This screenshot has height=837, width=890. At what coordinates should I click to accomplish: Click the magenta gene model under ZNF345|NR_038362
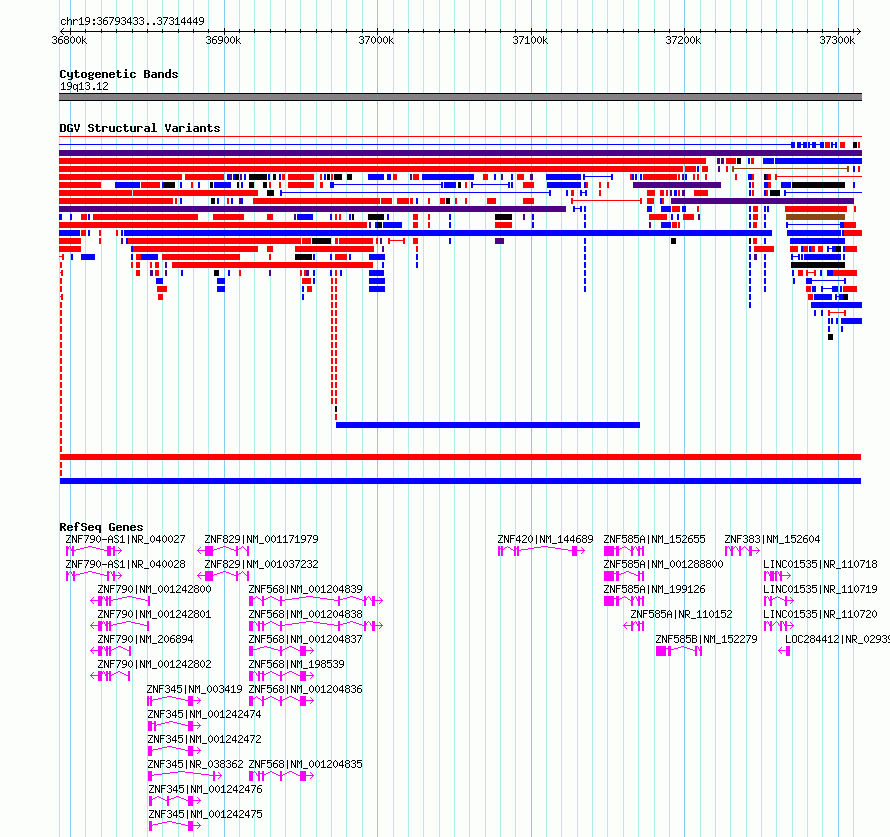click(x=185, y=776)
